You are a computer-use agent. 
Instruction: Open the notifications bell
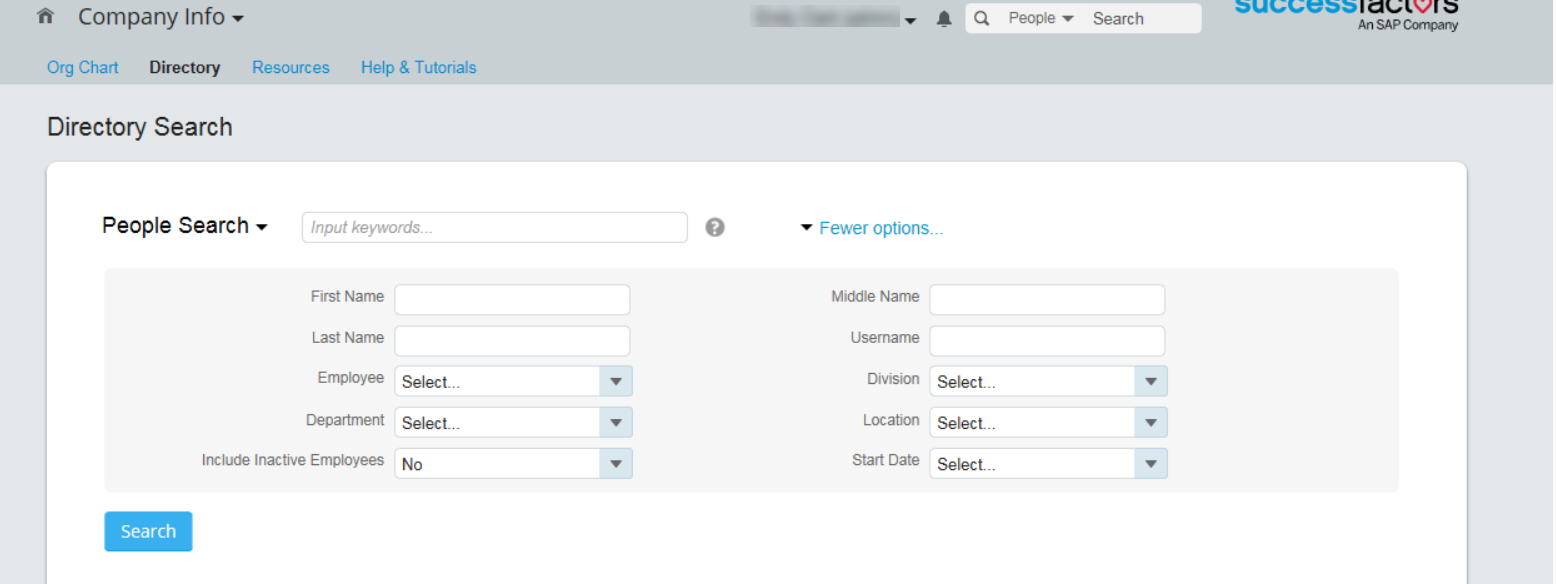point(944,19)
